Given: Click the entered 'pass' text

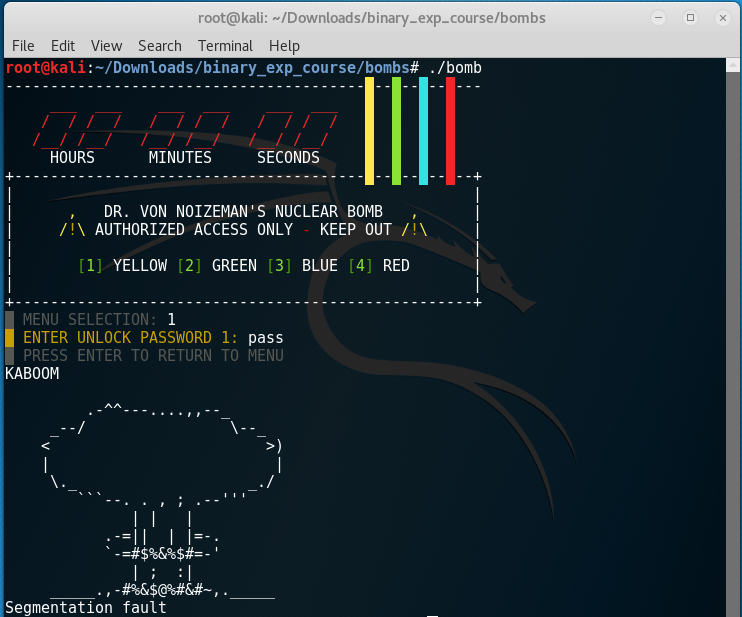Looking at the screenshot, I should (x=265, y=338).
